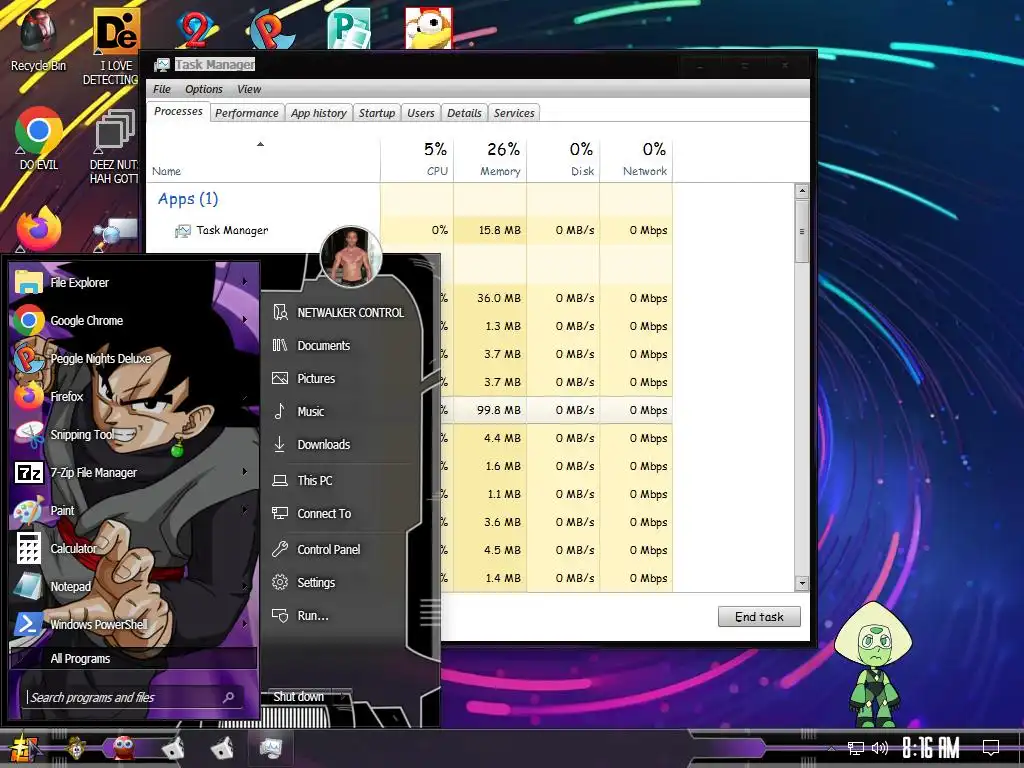Click the Task Manager taskbar button
1024x768 pixels.
[270, 748]
